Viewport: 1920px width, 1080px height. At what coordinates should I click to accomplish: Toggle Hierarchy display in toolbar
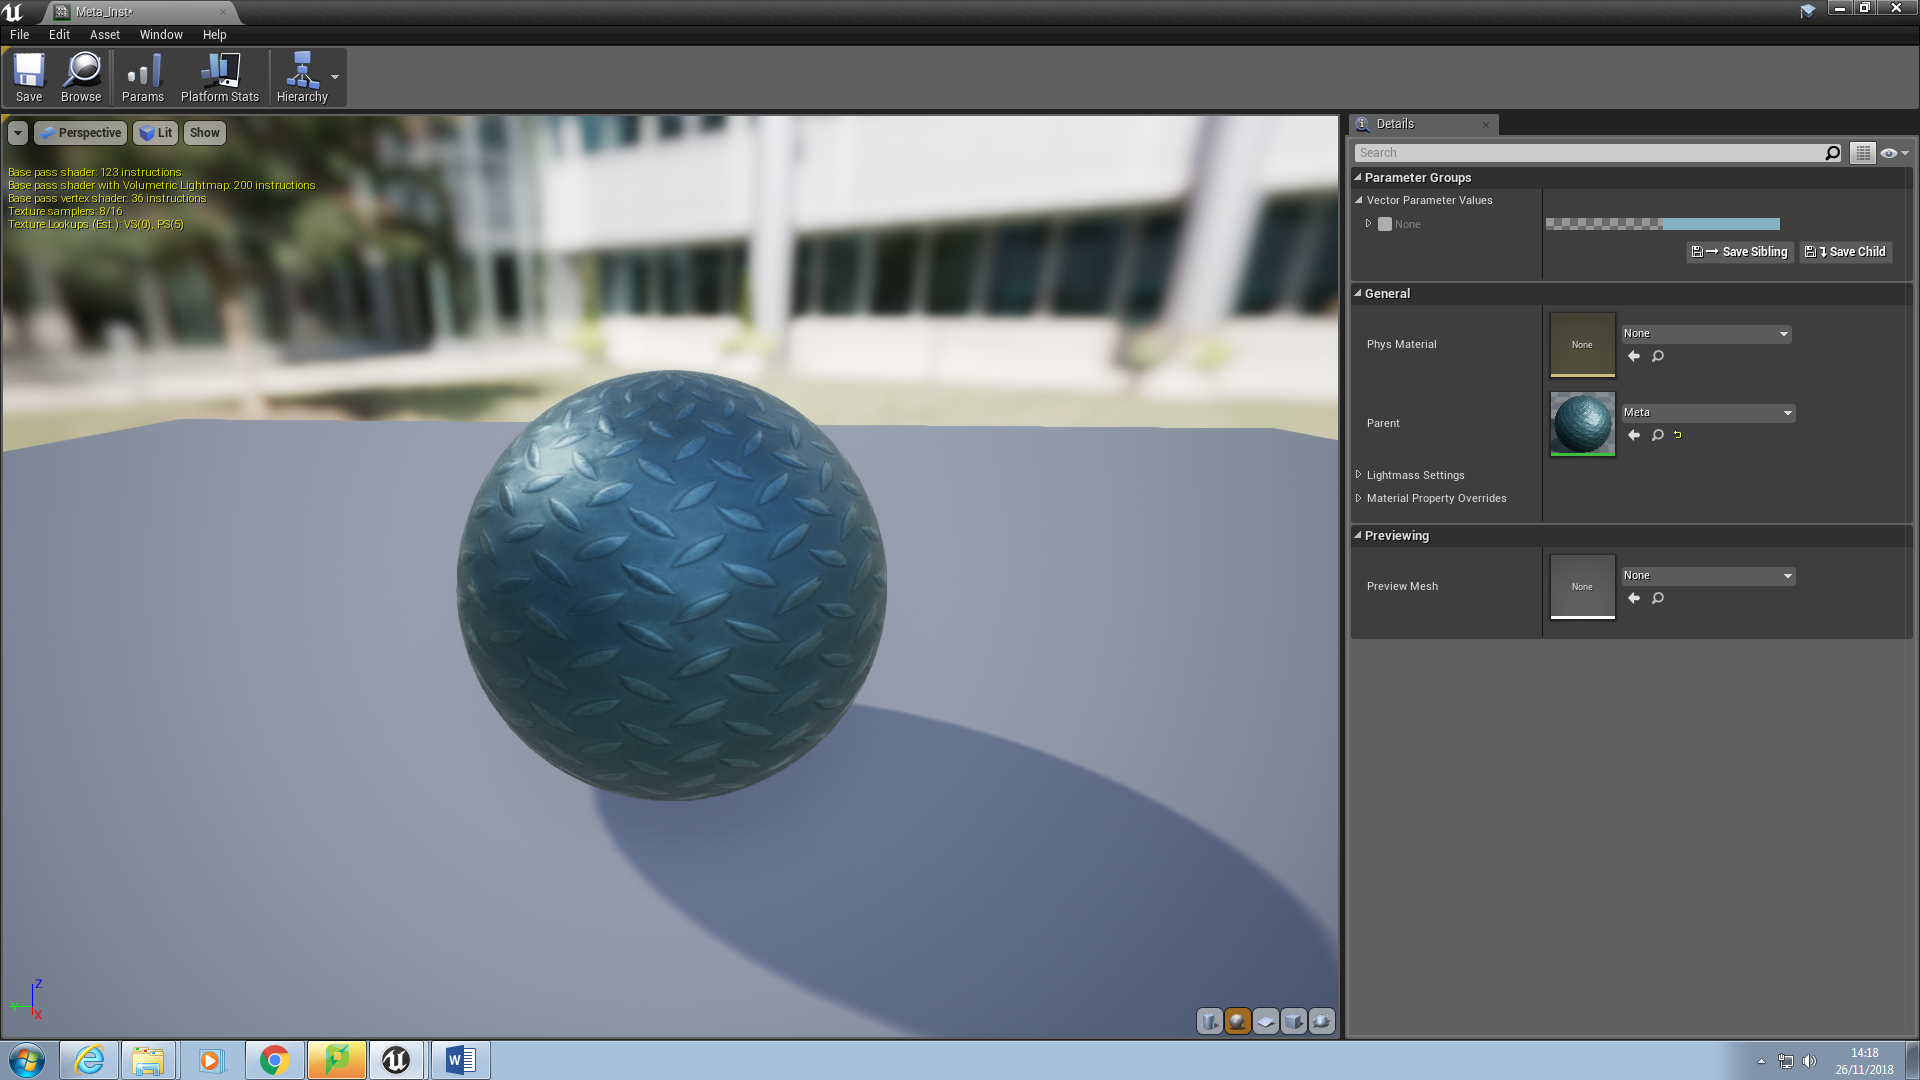point(302,78)
